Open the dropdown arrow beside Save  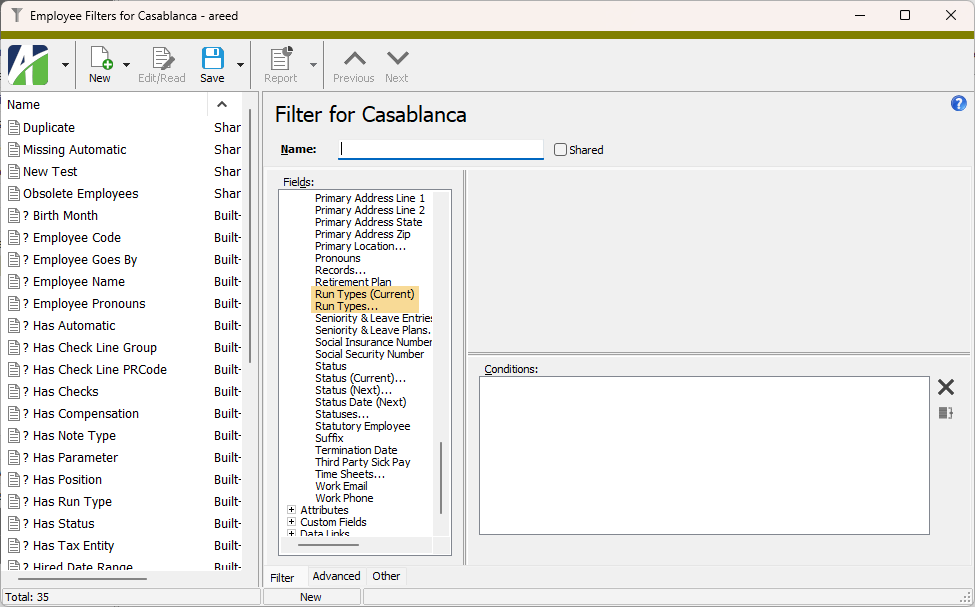tap(239, 64)
